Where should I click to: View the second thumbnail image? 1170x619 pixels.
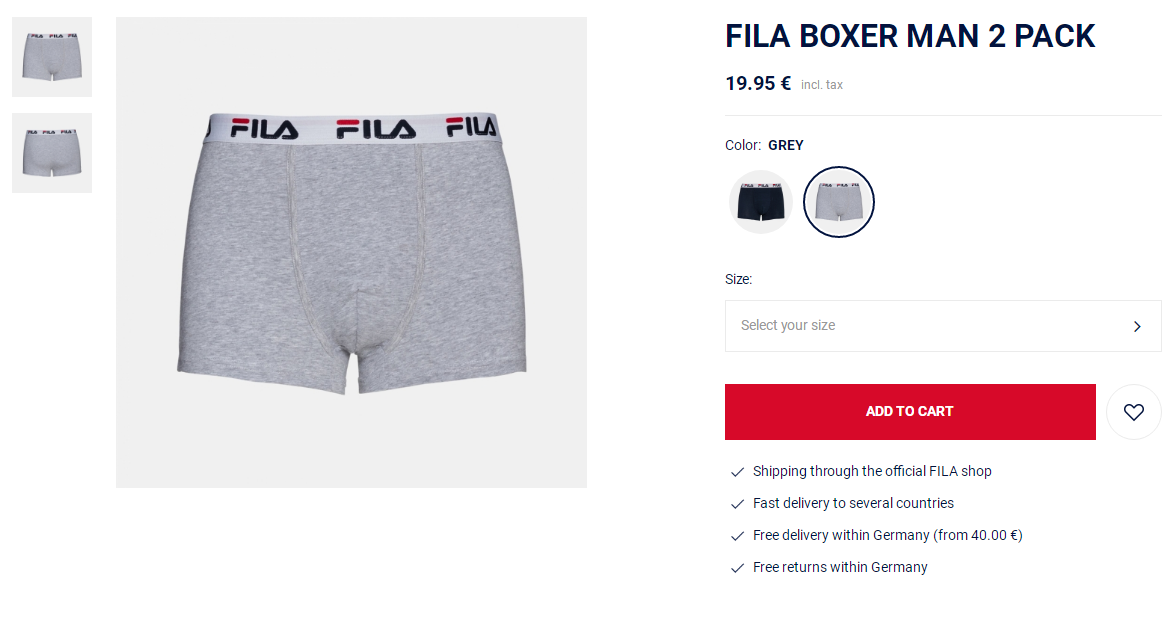[52, 153]
